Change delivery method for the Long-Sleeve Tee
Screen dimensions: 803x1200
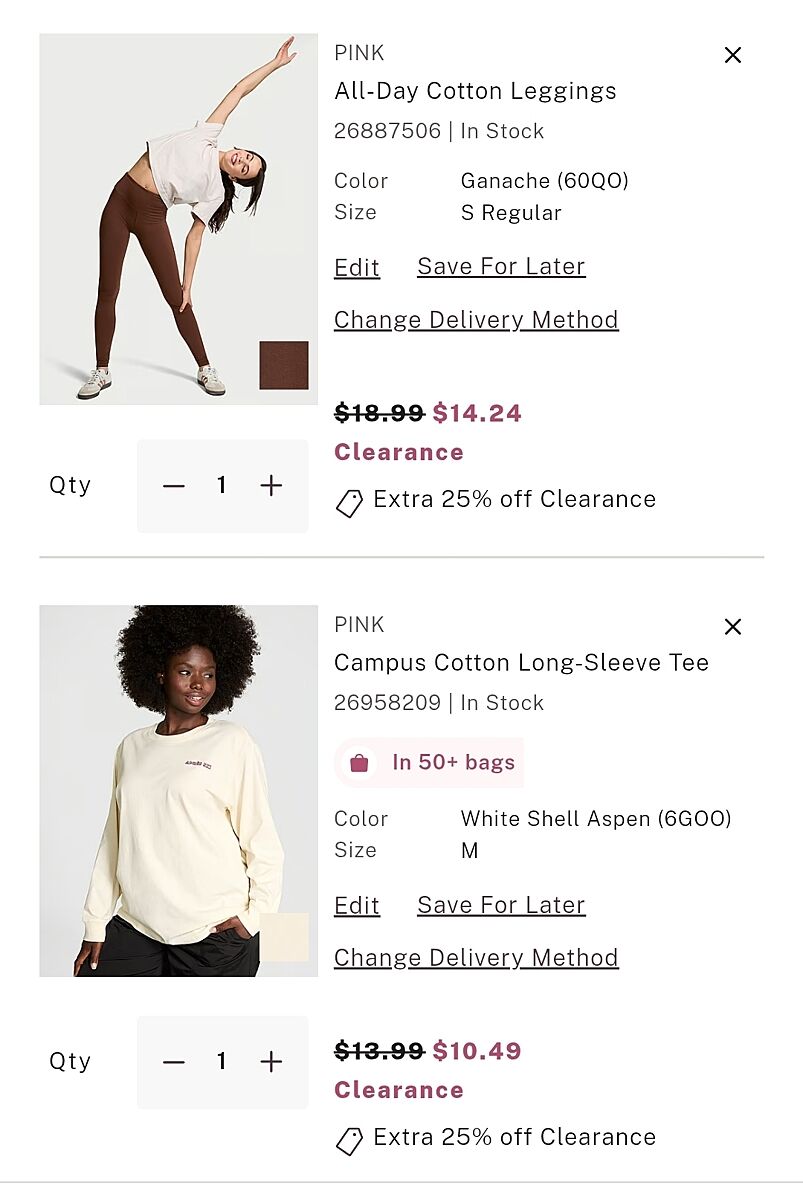476,958
